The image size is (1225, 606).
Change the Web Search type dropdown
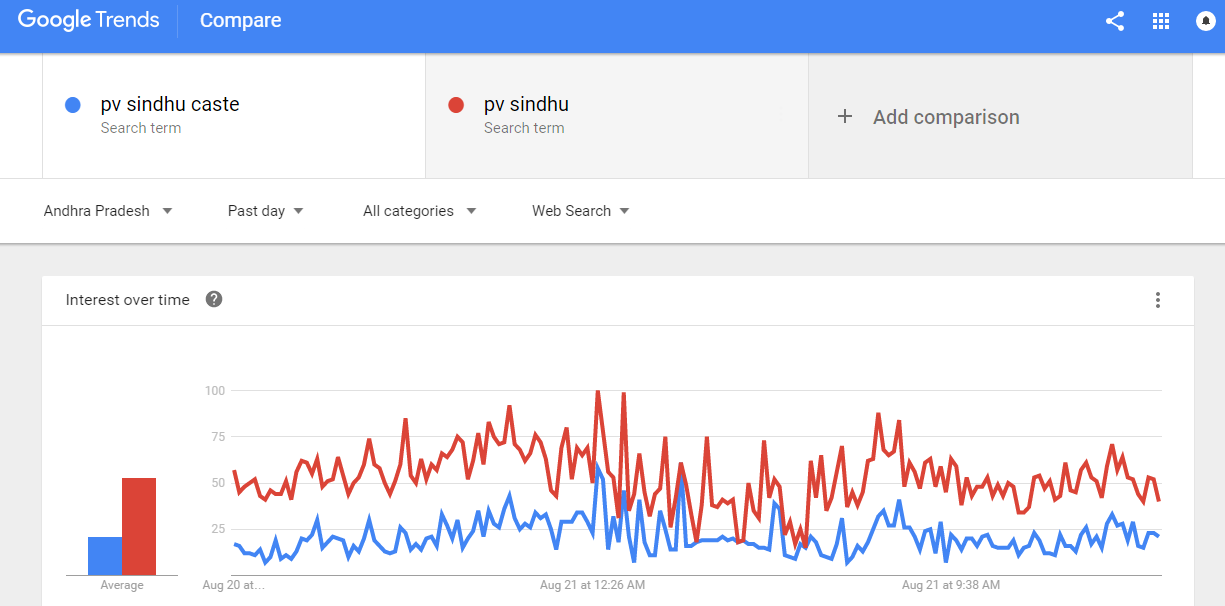(580, 211)
